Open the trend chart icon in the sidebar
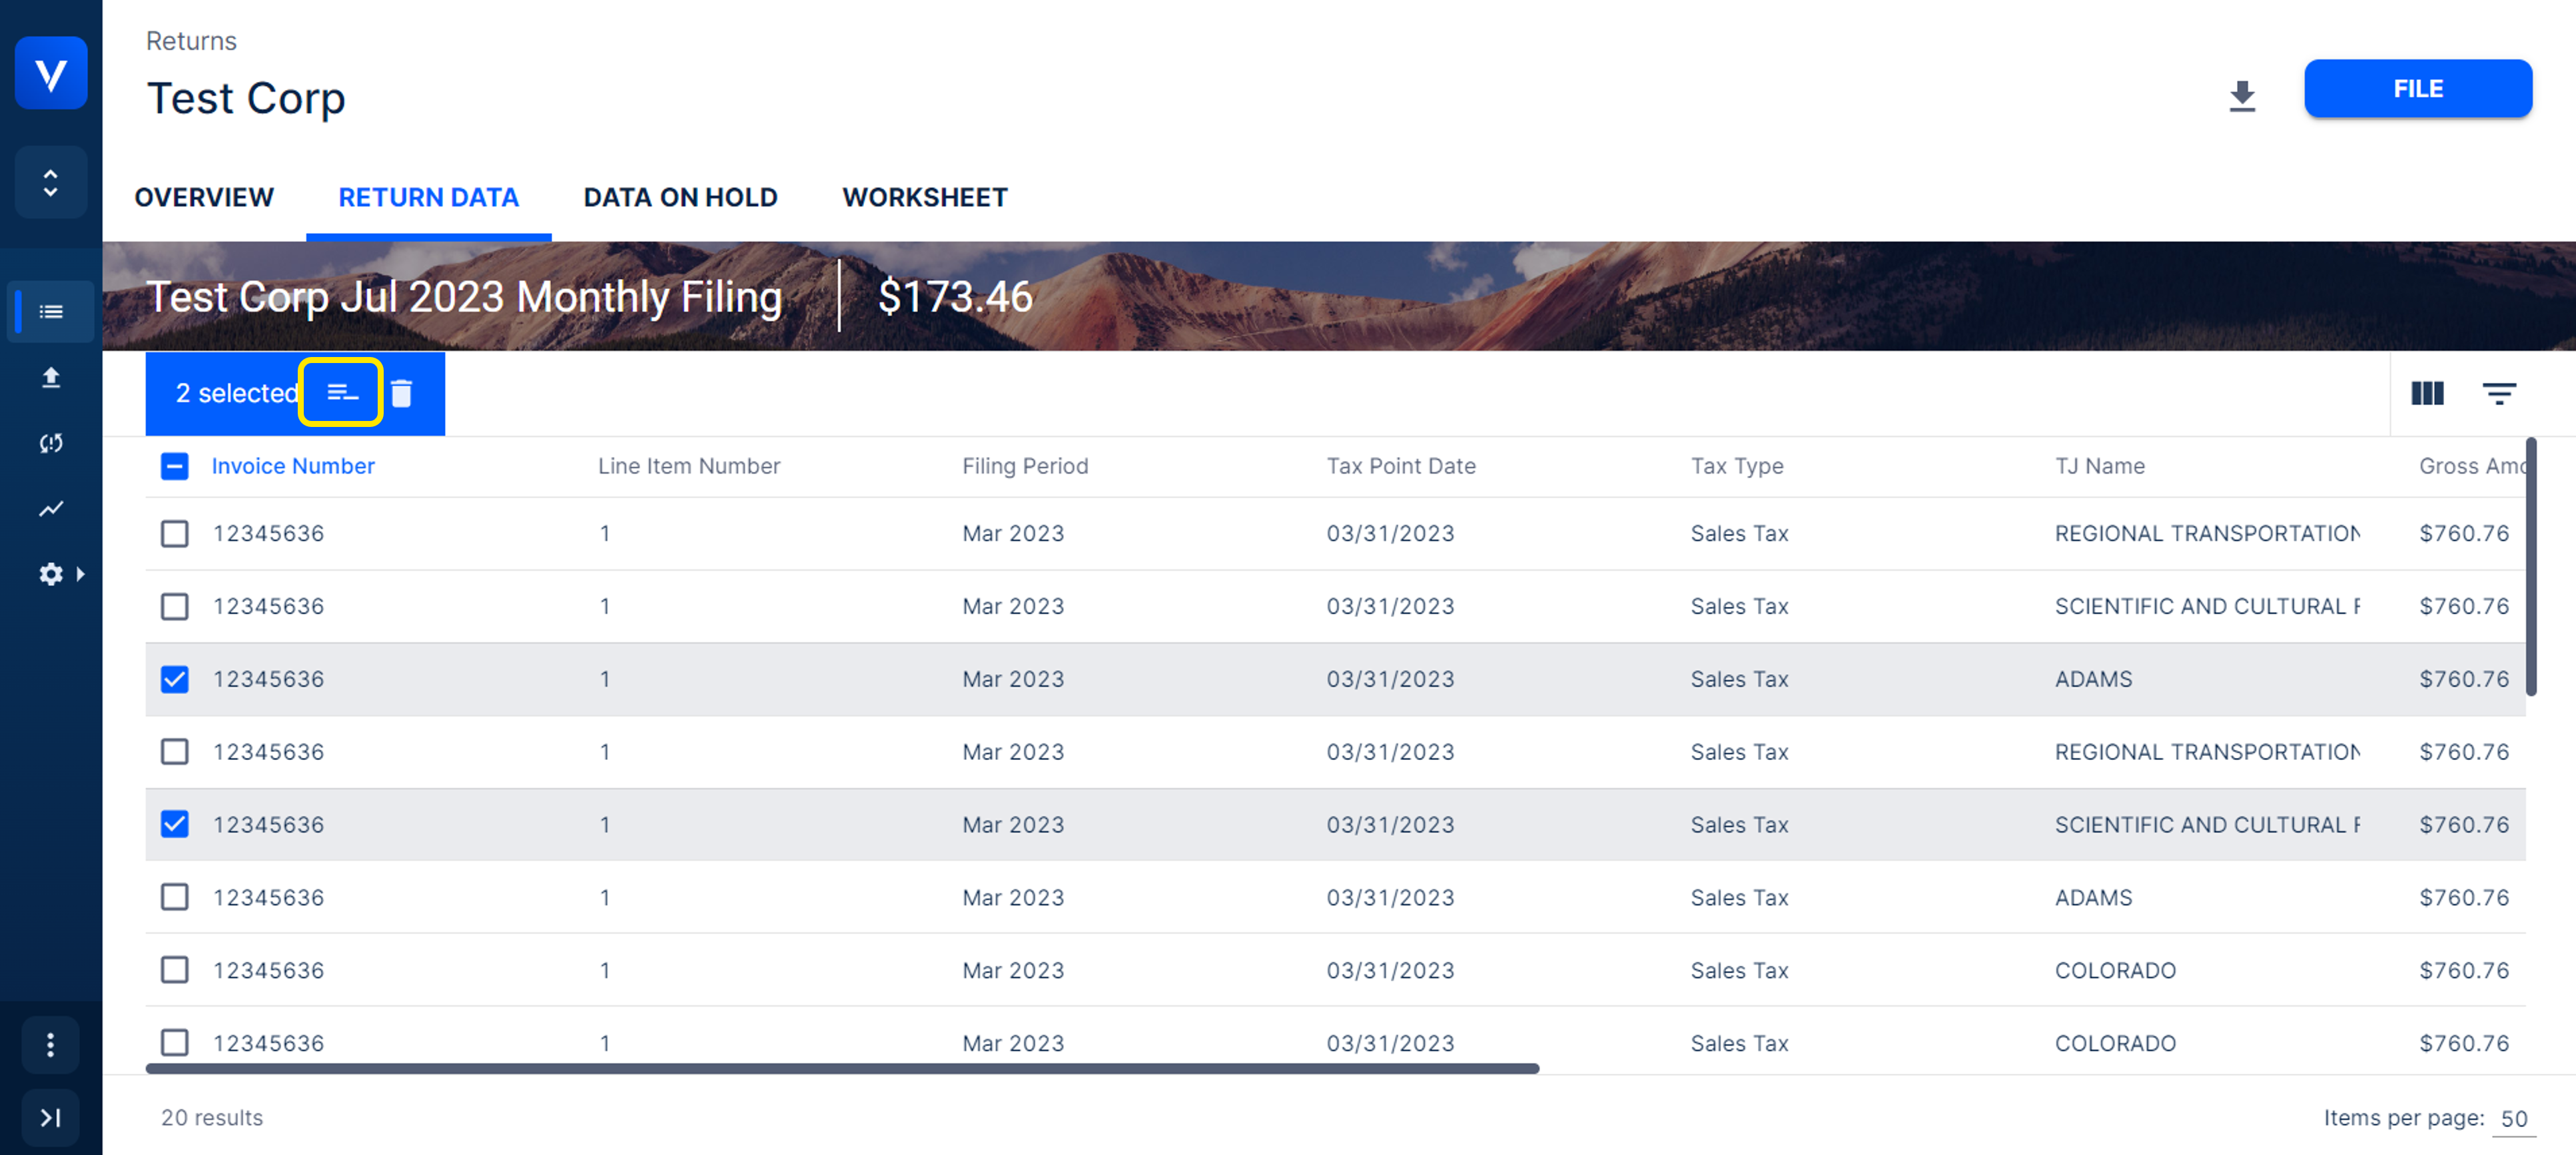The image size is (2576, 1155). pyautogui.click(x=51, y=509)
